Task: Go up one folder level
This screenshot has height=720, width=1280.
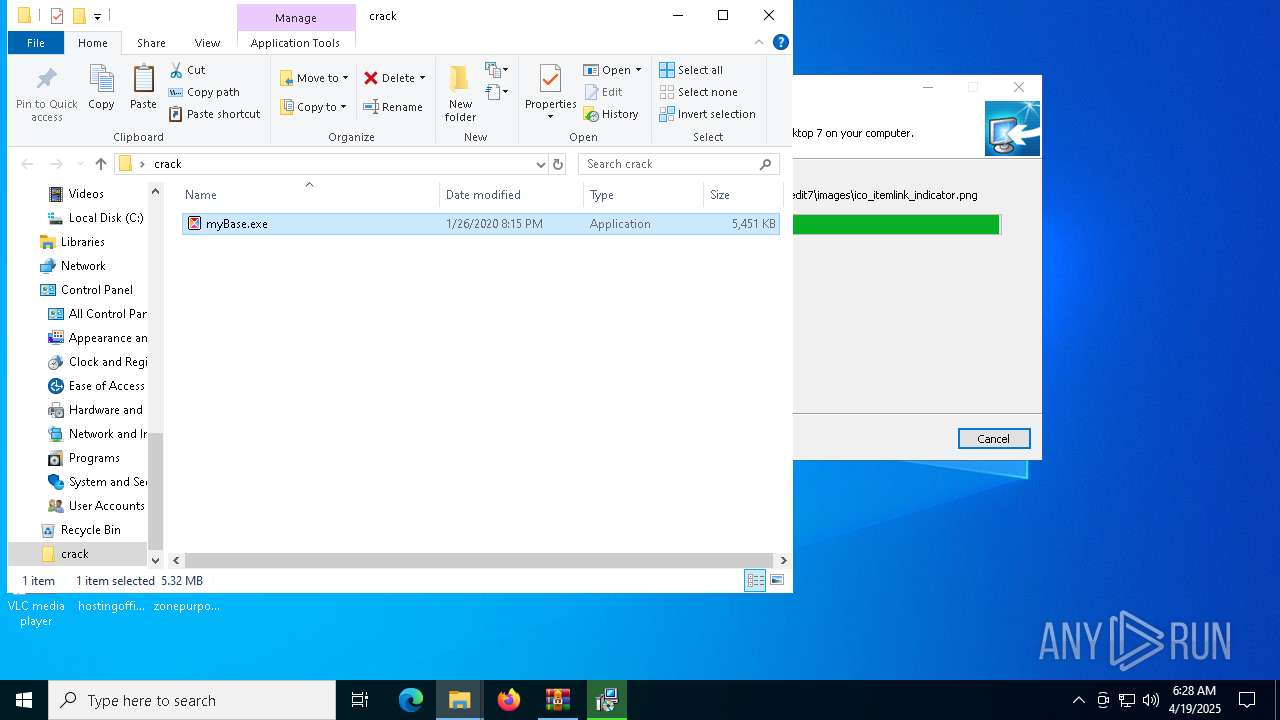Action: [100, 164]
